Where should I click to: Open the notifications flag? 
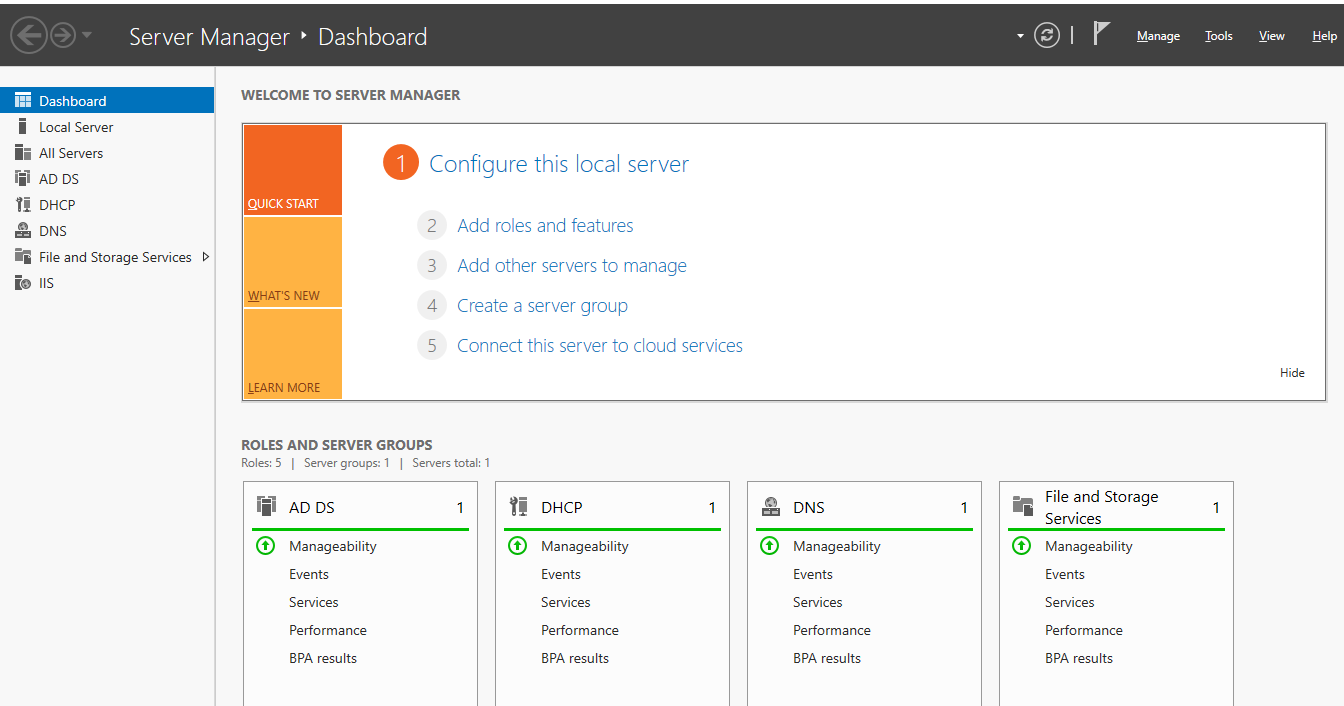pyautogui.click(x=1101, y=34)
